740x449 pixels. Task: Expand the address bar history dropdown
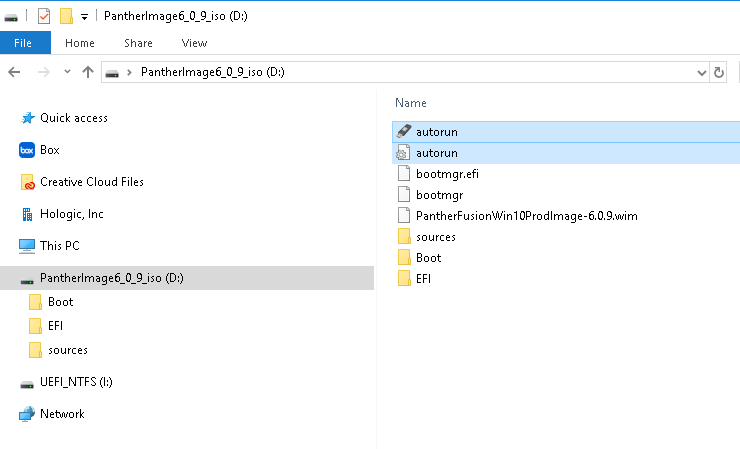pos(701,72)
